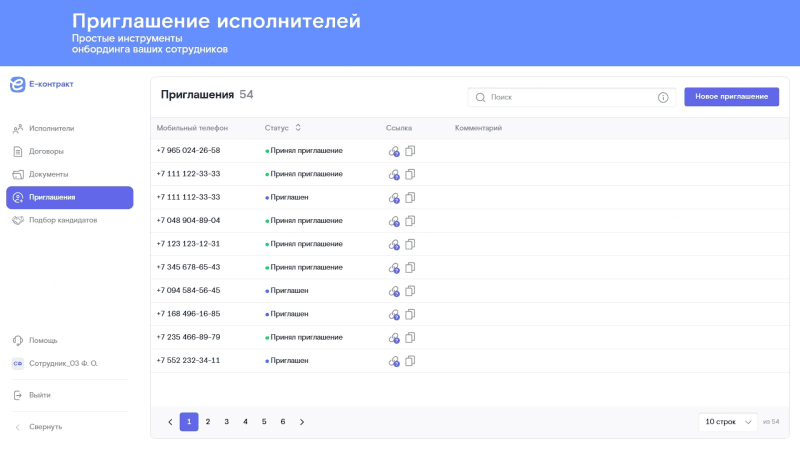Copy link for +7 111 122-33-33
Viewport: 800px width, 450px height.
pos(410,174)
